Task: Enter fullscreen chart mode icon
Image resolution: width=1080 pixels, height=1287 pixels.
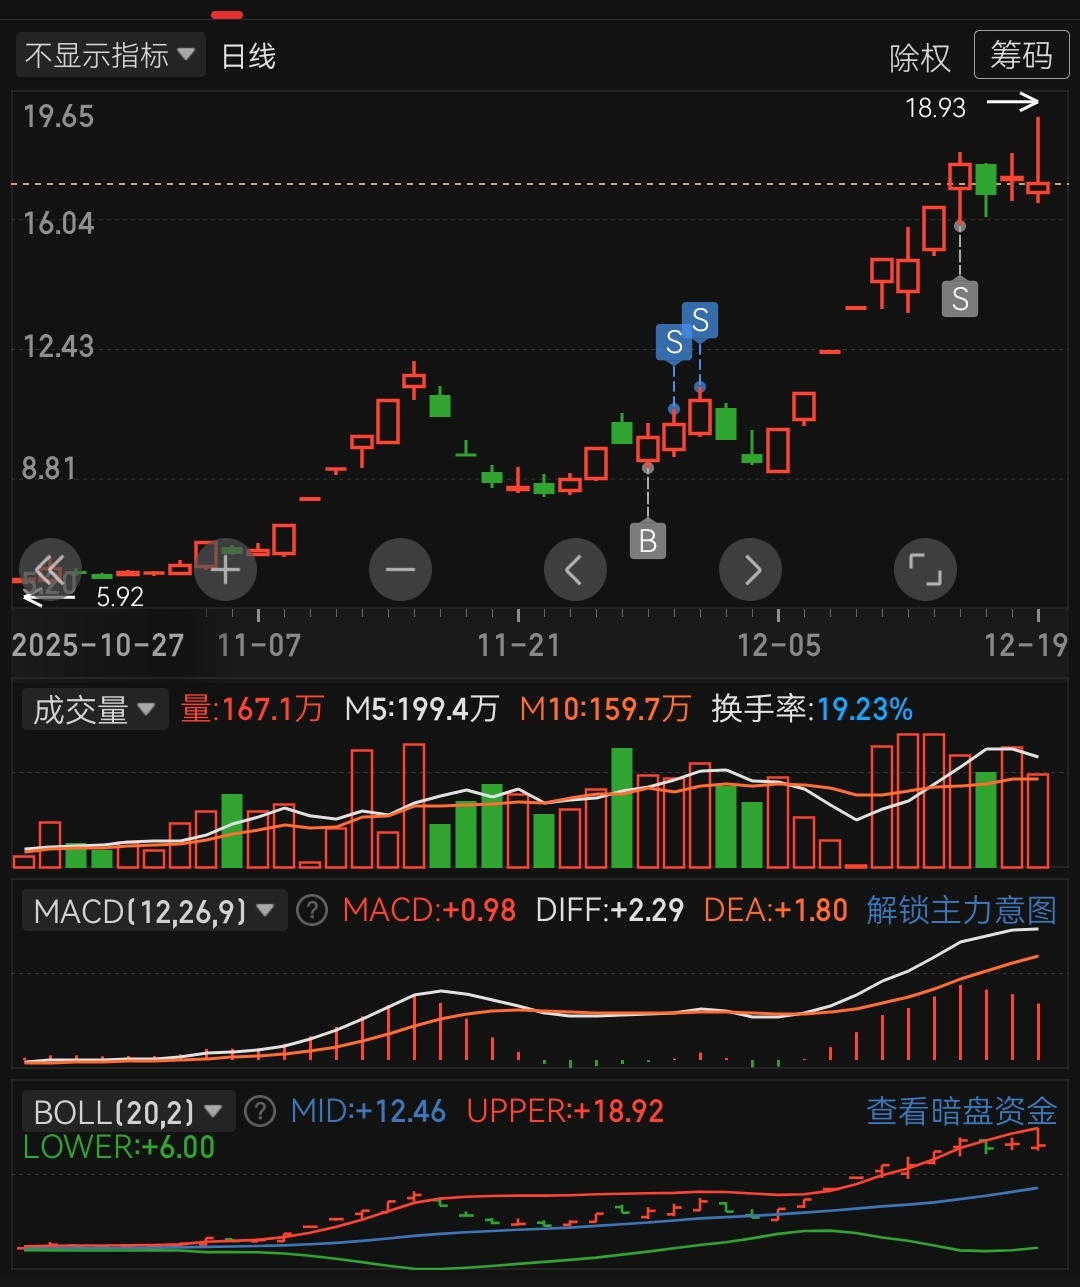Action: click(925, 570)
